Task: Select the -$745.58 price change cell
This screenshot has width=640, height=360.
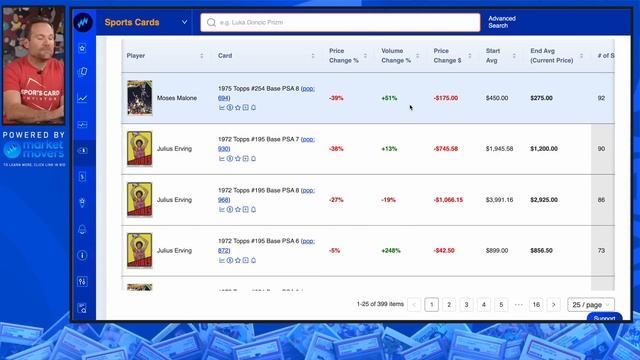Action: click(446, 149)
